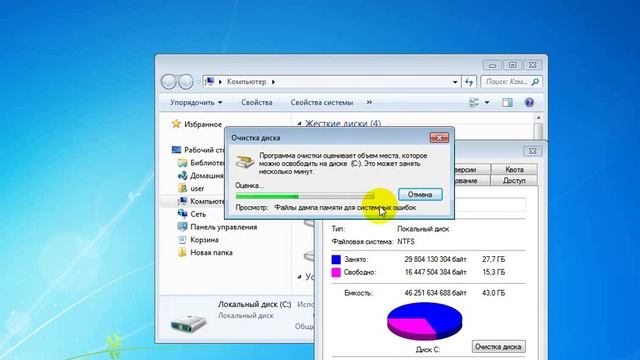Click the disk usage pie chart
Screen dimensions: 640x360
[424, 321]
